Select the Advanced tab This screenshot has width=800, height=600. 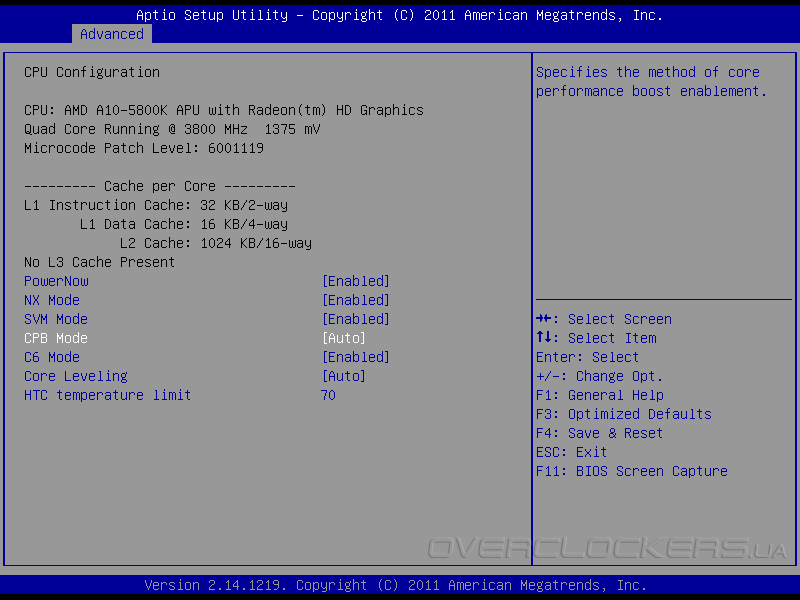[112, 34]
